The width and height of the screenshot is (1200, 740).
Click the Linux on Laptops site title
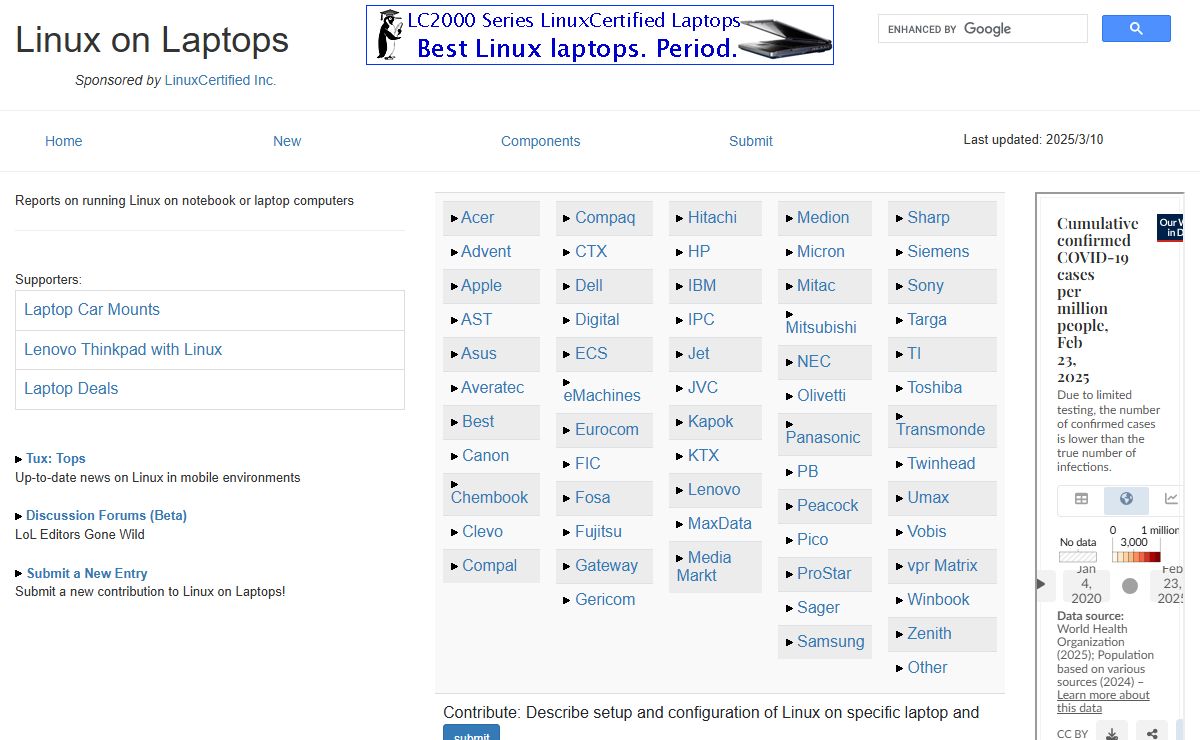[152, 40]
